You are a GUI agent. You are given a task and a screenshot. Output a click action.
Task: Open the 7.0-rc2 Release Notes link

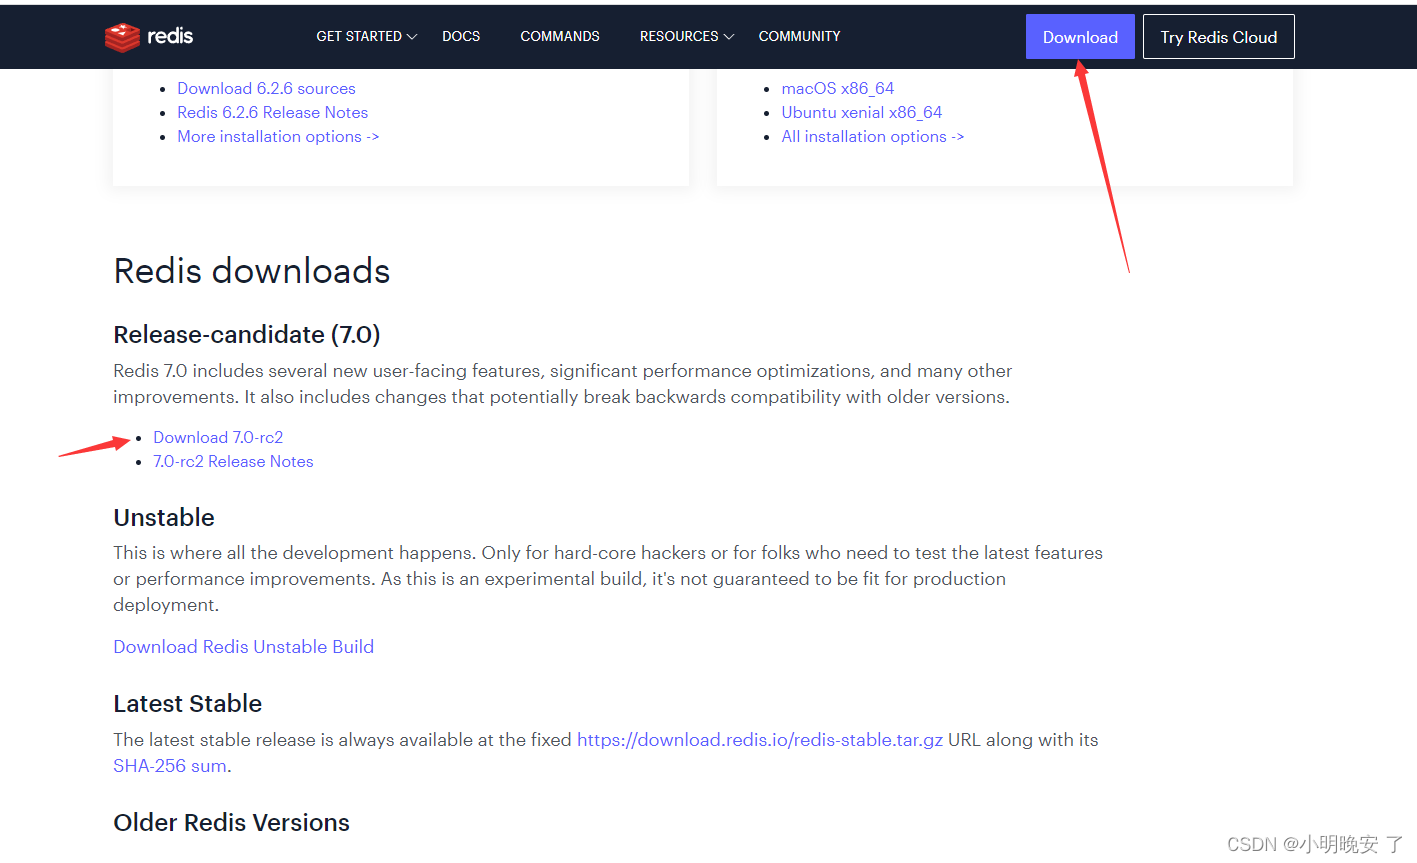(233, 461)
